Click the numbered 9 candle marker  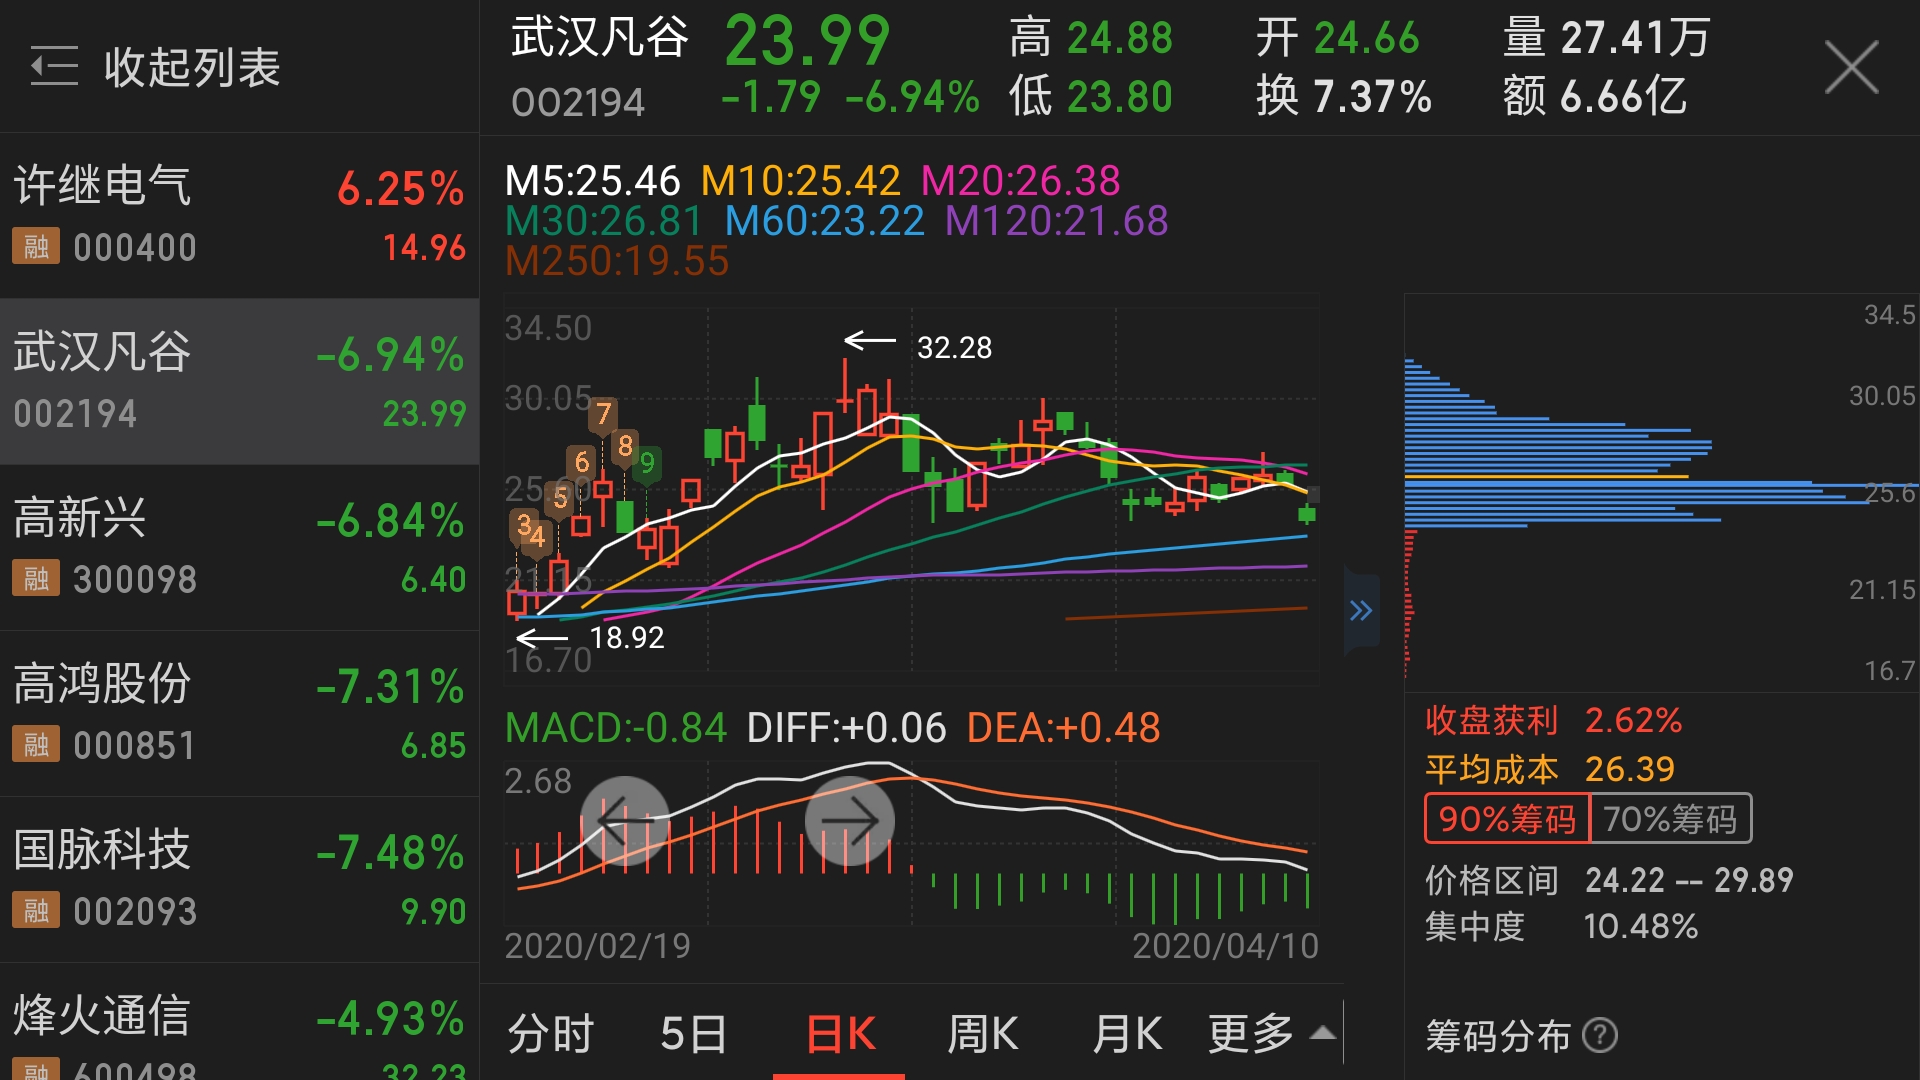(x=647, y=465)
